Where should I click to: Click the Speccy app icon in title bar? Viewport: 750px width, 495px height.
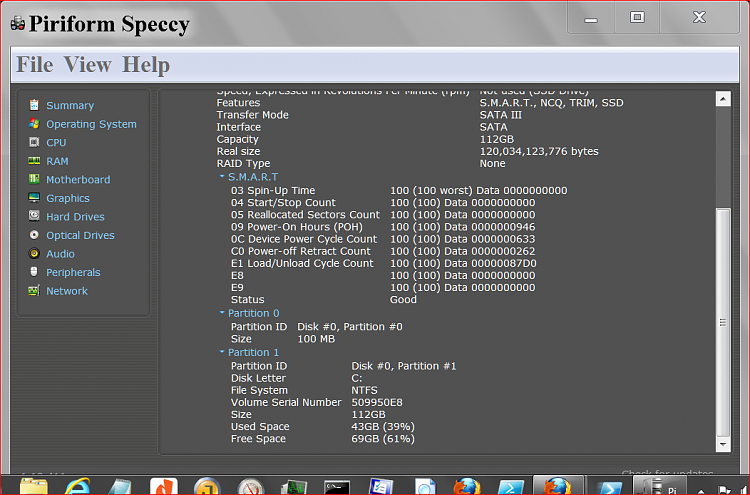18,23
